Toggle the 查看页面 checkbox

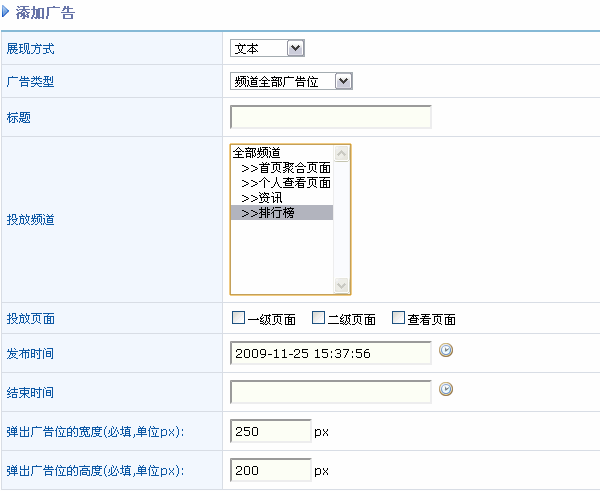[398, 318]
